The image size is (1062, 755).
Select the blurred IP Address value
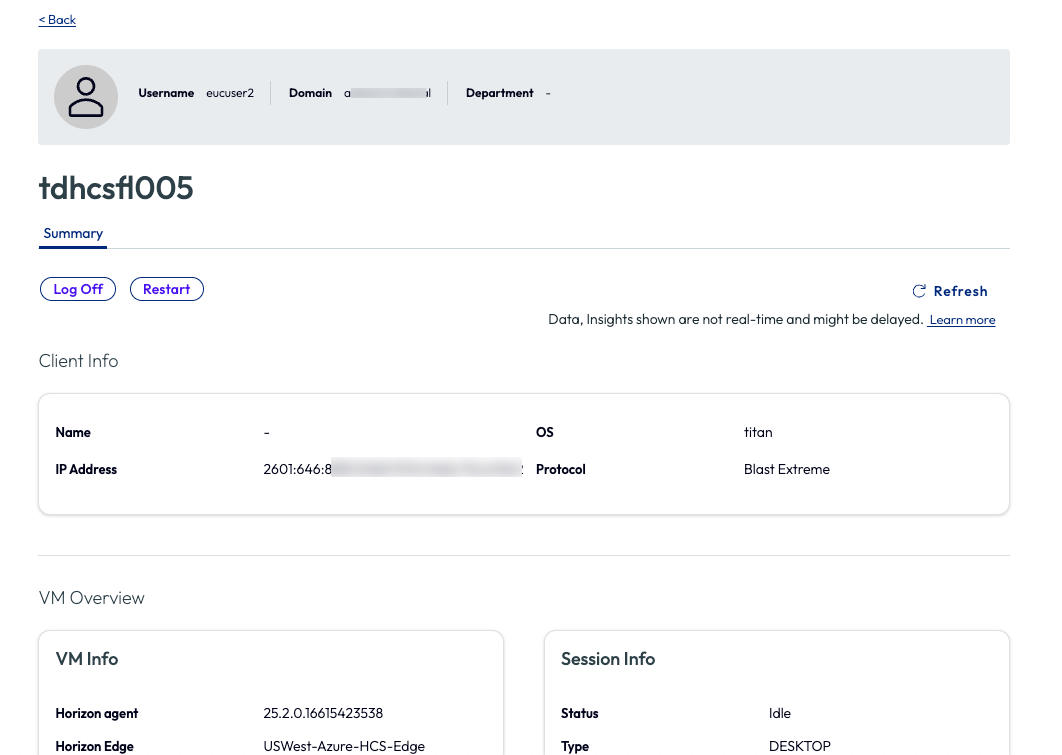tap(393, 469)
